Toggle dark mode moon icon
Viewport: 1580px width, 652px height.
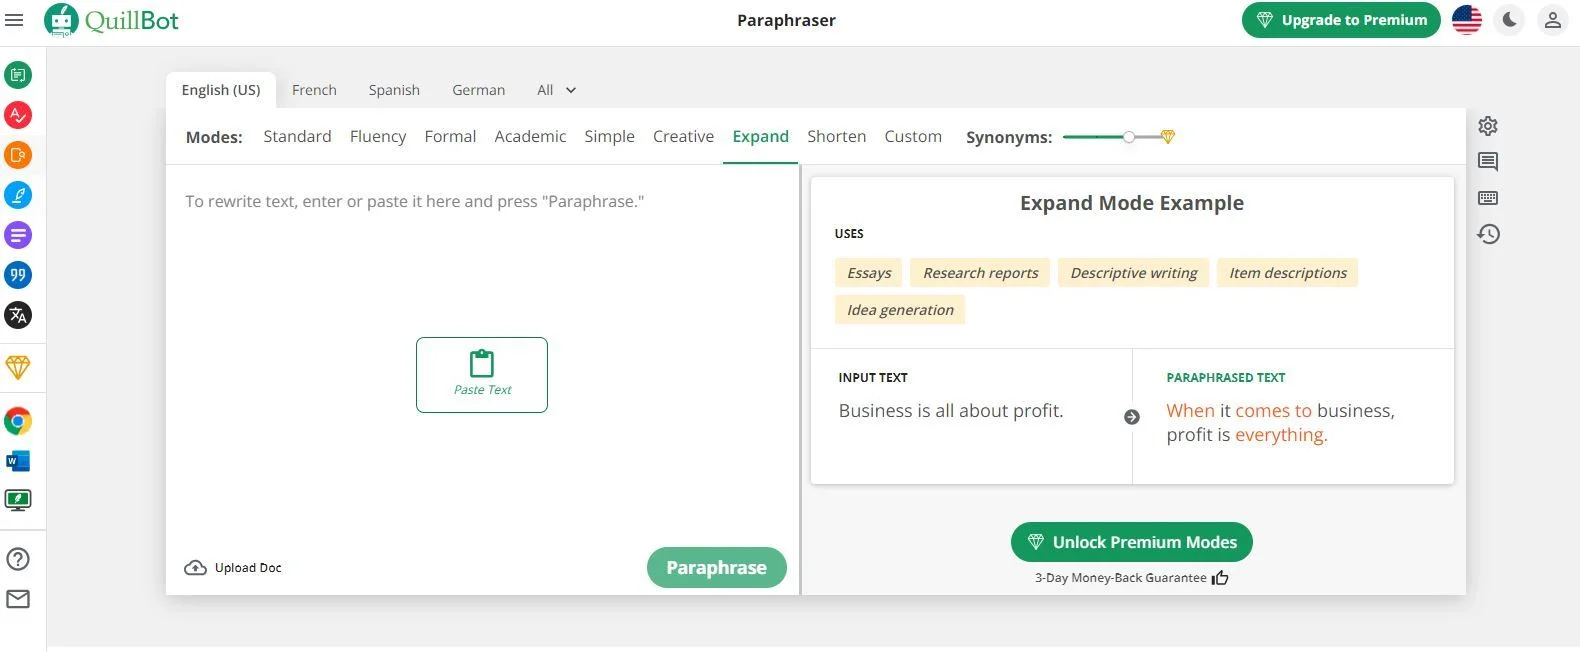point(1509,20)
